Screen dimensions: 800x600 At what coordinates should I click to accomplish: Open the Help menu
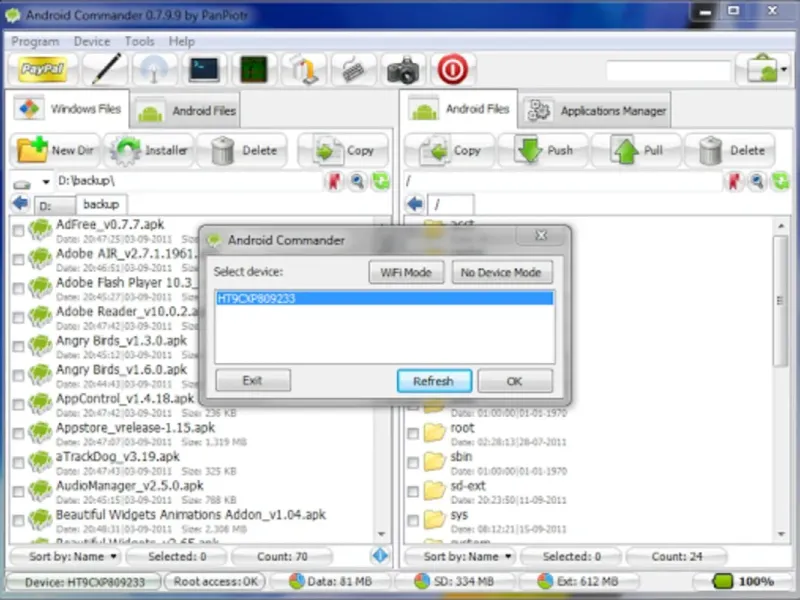click(x=182, y=41)
